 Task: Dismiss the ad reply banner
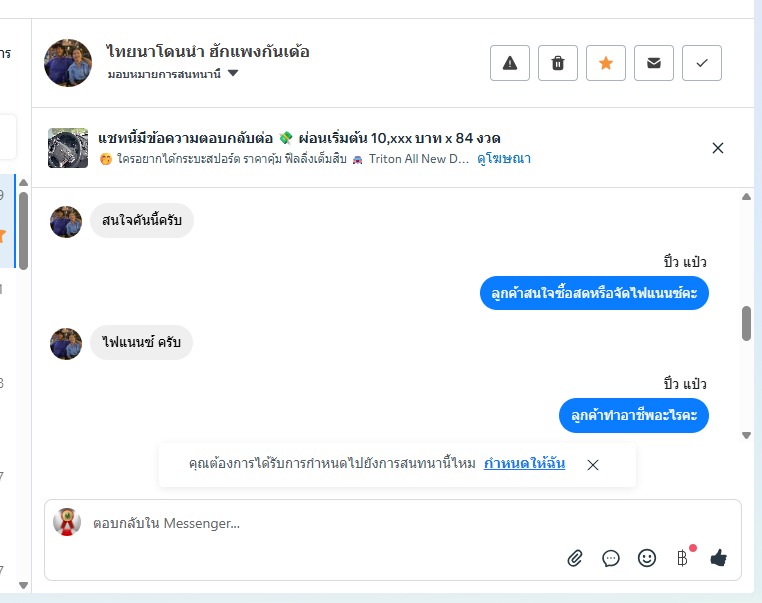(717, 148)
